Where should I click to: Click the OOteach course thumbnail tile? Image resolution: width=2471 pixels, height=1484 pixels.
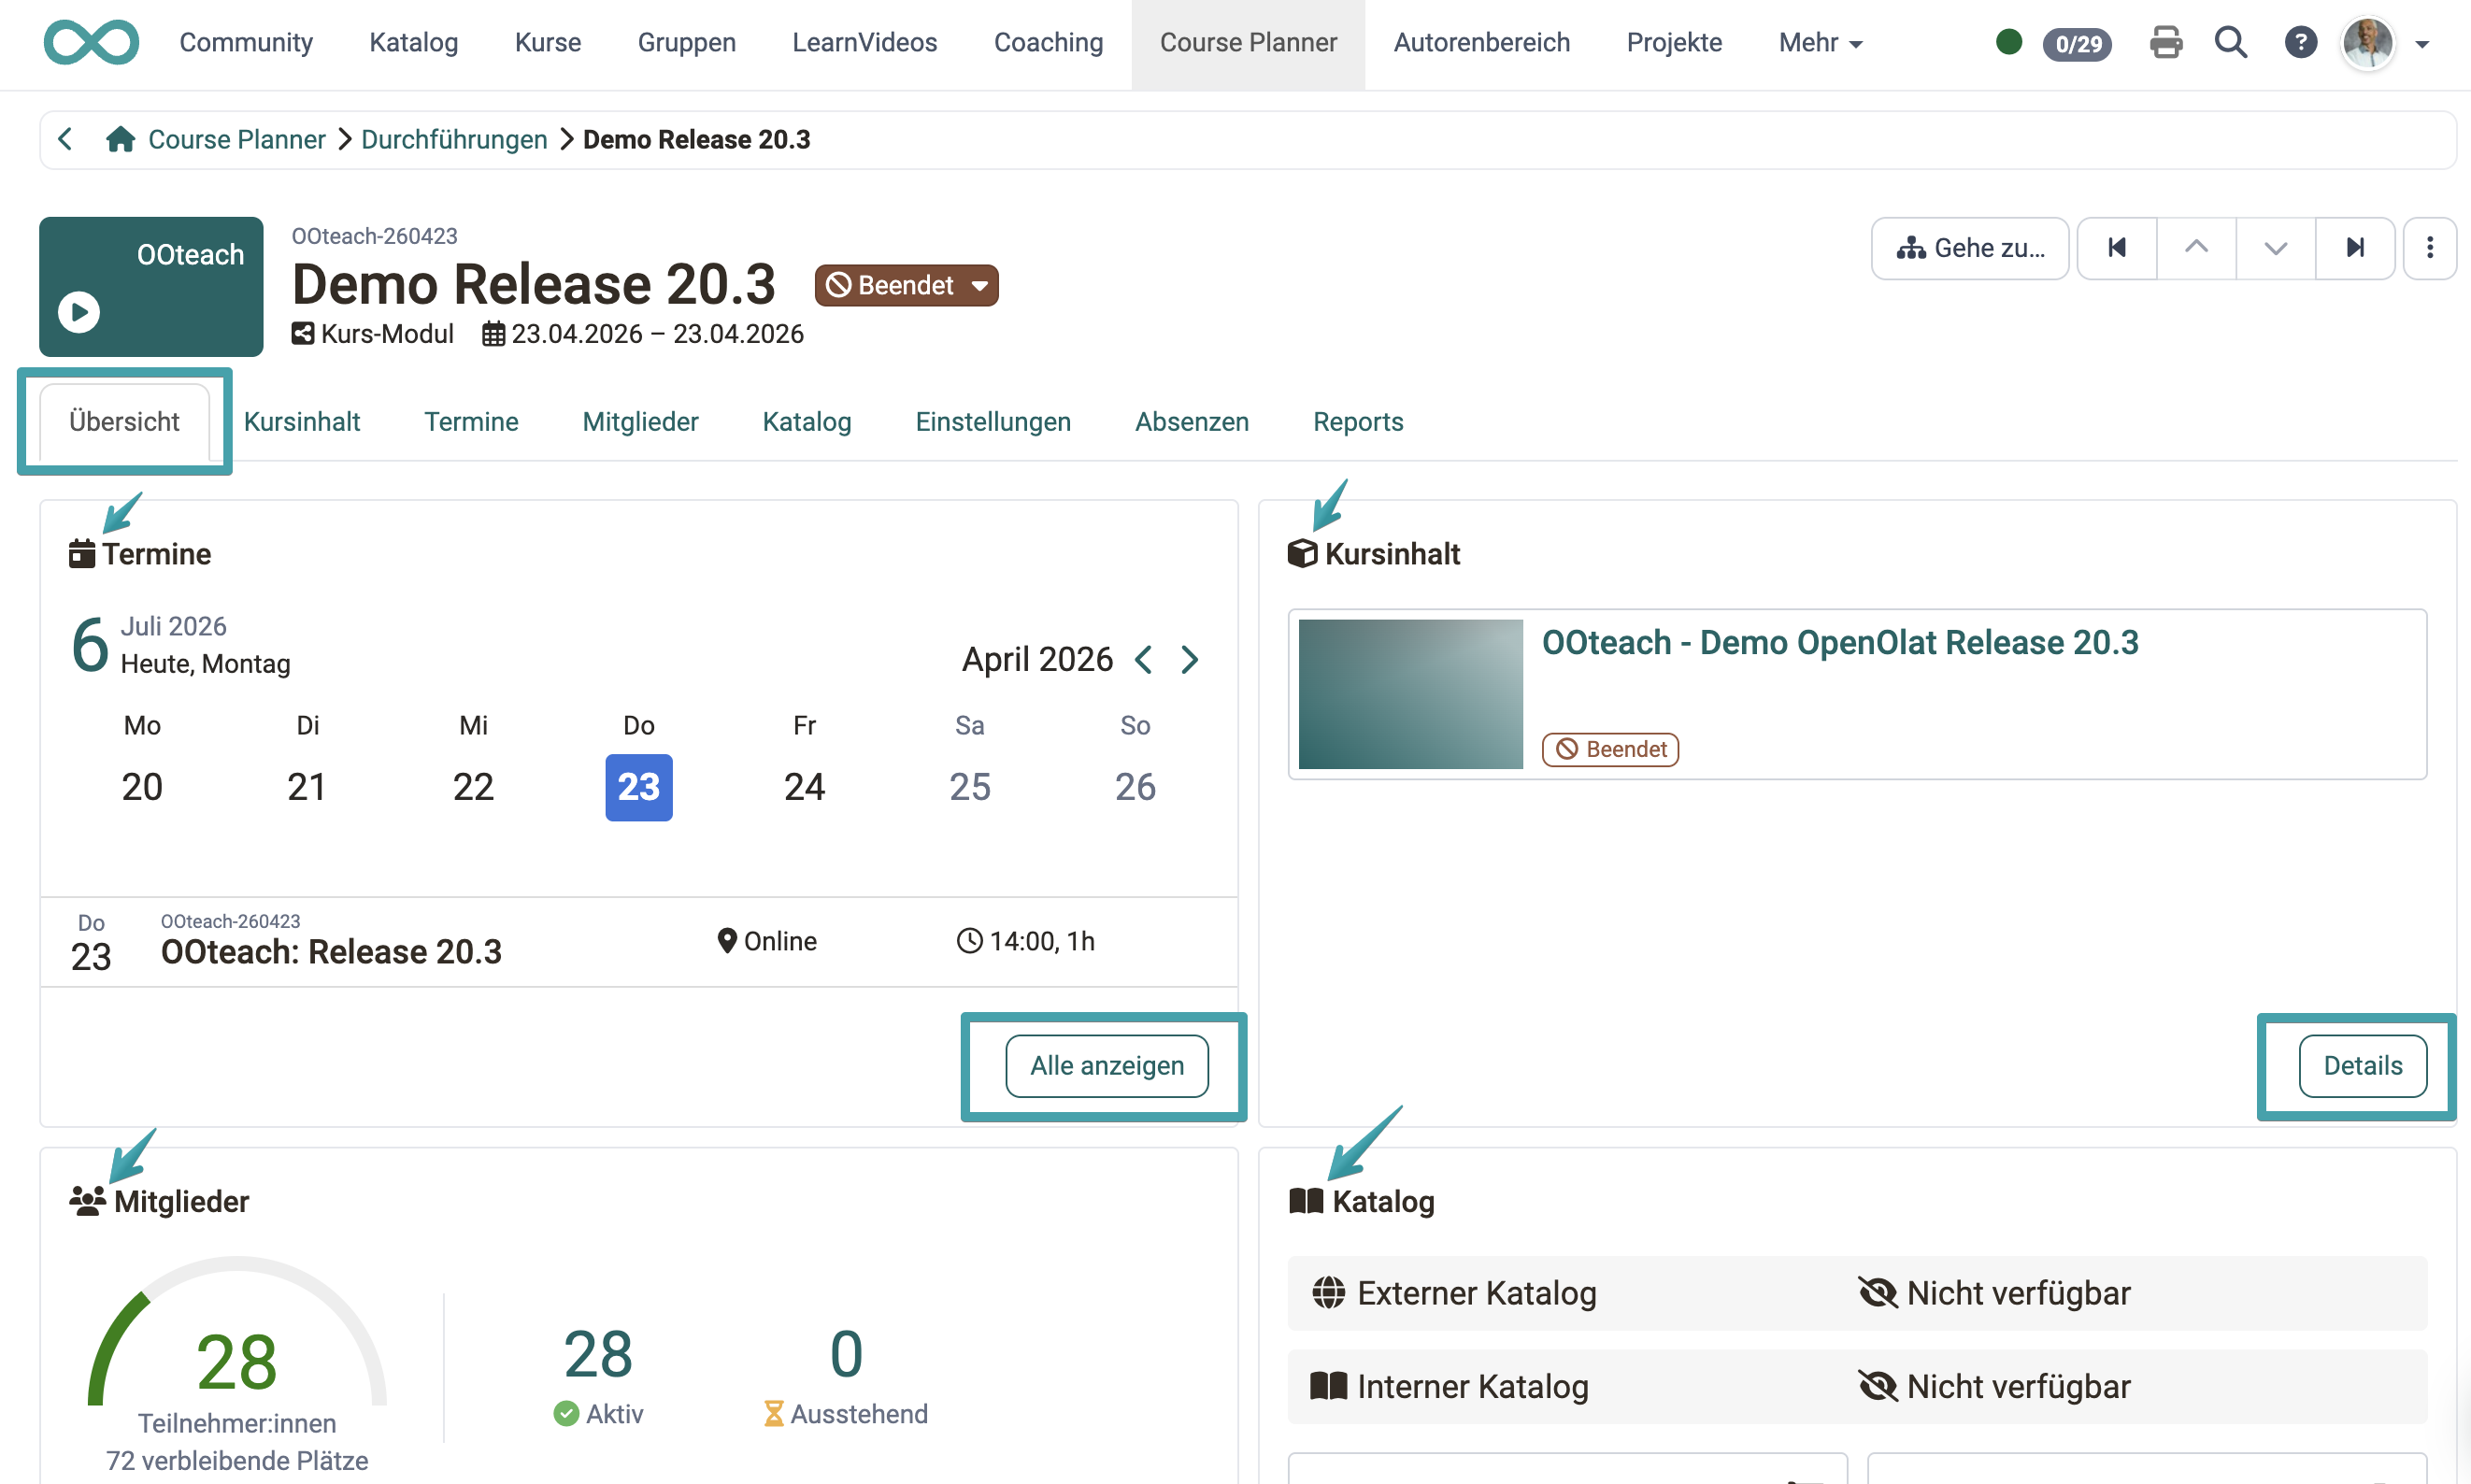pos(151,286)
